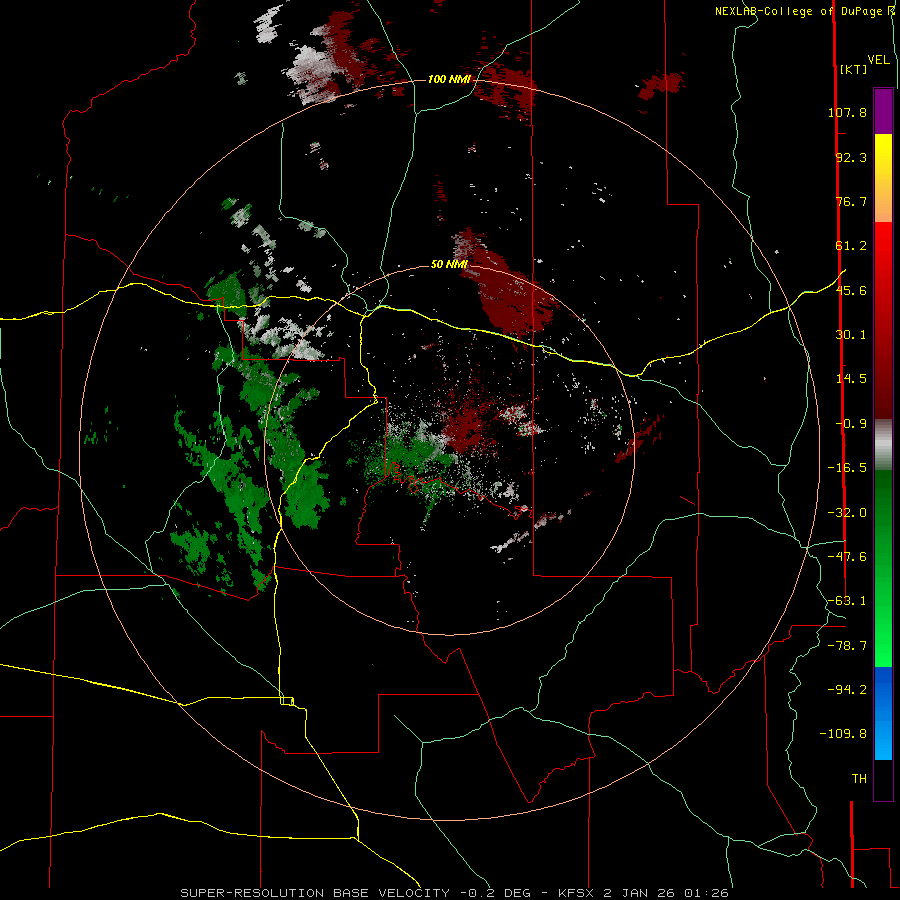900x900 pixels.
Task: Click the 30.1 legend value
Action: (x=851, y=335)
